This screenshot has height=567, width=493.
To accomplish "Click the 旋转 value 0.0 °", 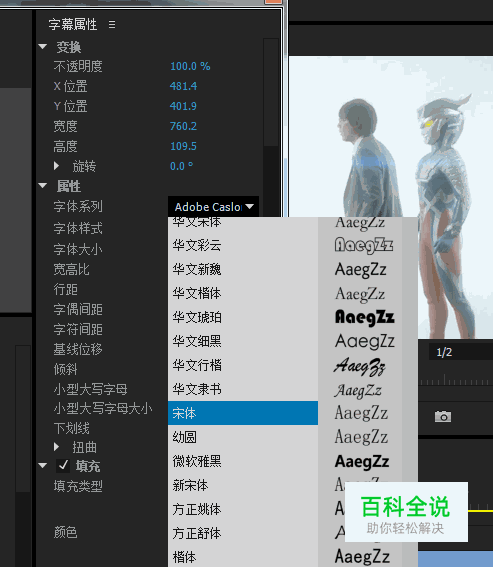I will (181, 166).
